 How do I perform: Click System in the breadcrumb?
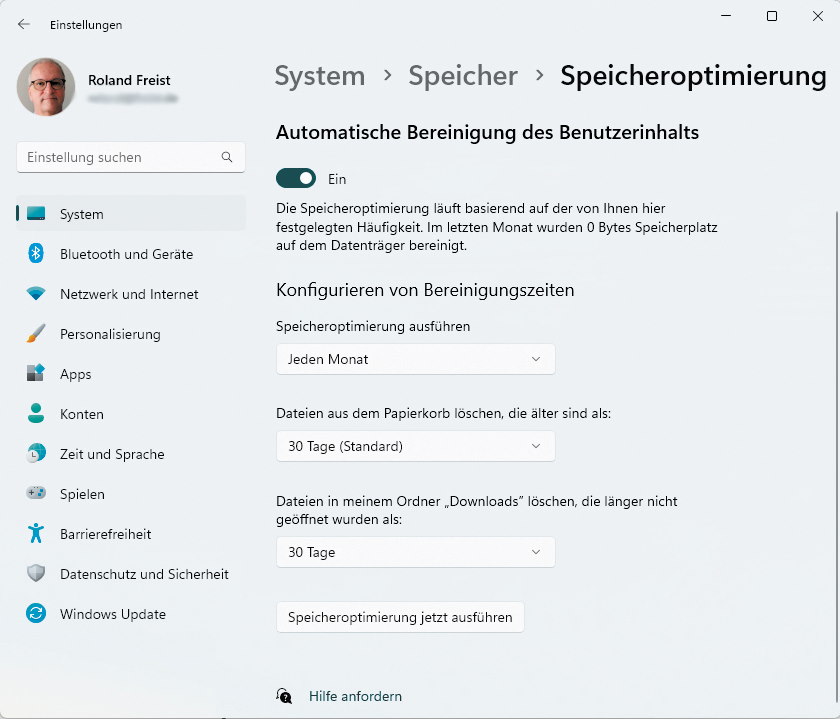(x=320, y=76)
